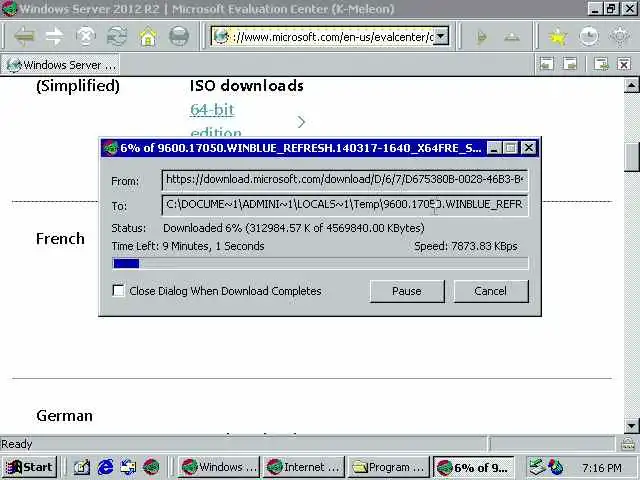Click the Speed: 7873.83 KBps text

(466, 246)
